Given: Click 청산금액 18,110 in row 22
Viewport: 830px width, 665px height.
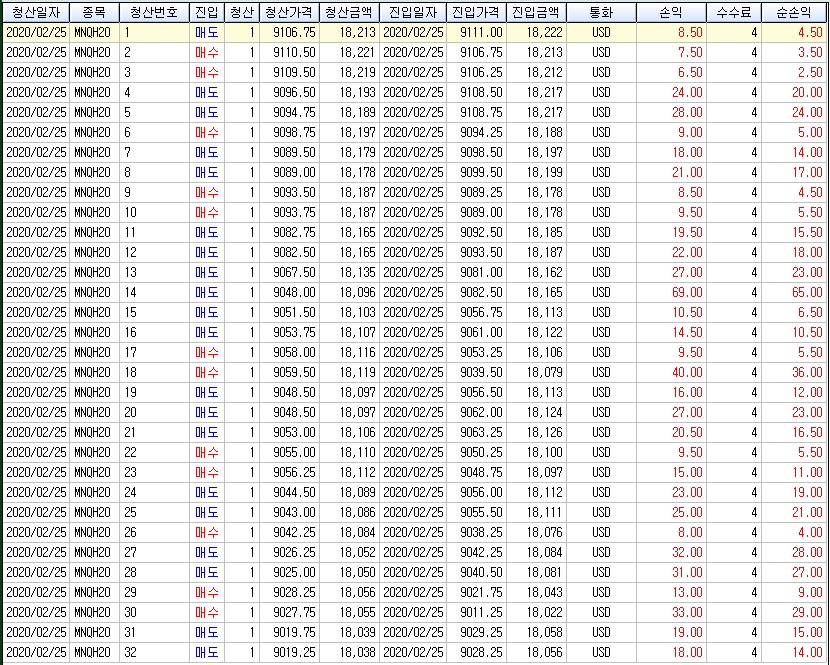Looking at the screenshot, I should click(357, 453).
